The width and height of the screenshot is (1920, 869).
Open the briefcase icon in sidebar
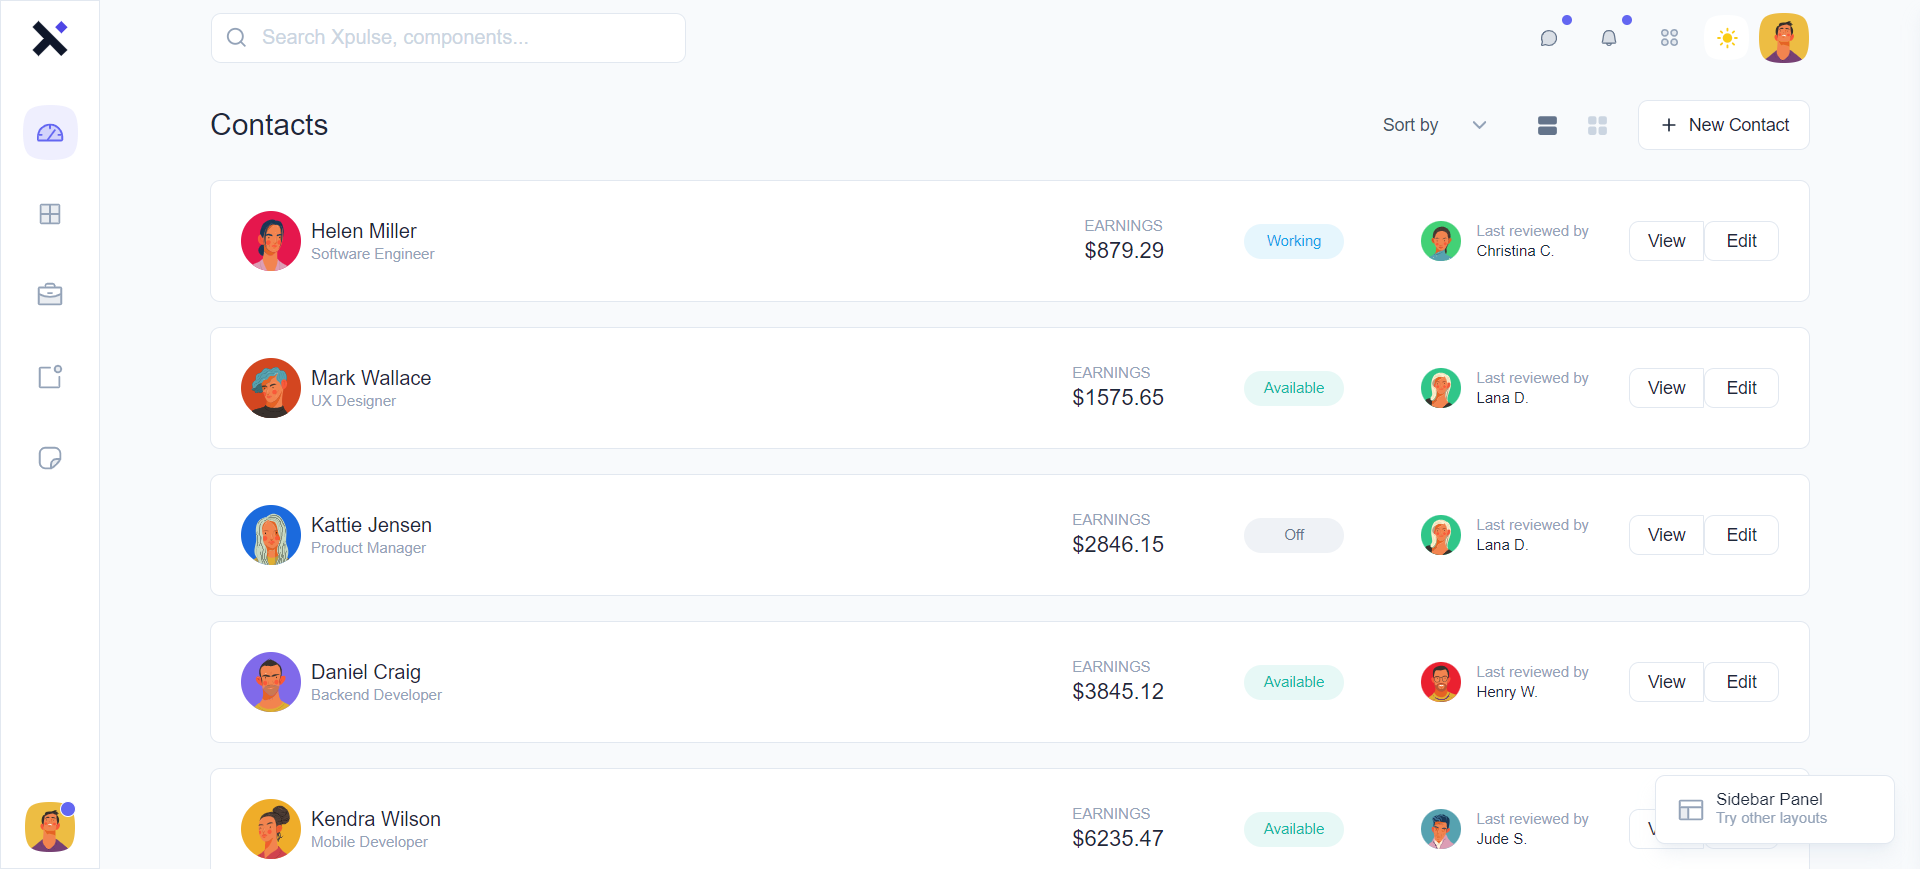tap(50, 295)
